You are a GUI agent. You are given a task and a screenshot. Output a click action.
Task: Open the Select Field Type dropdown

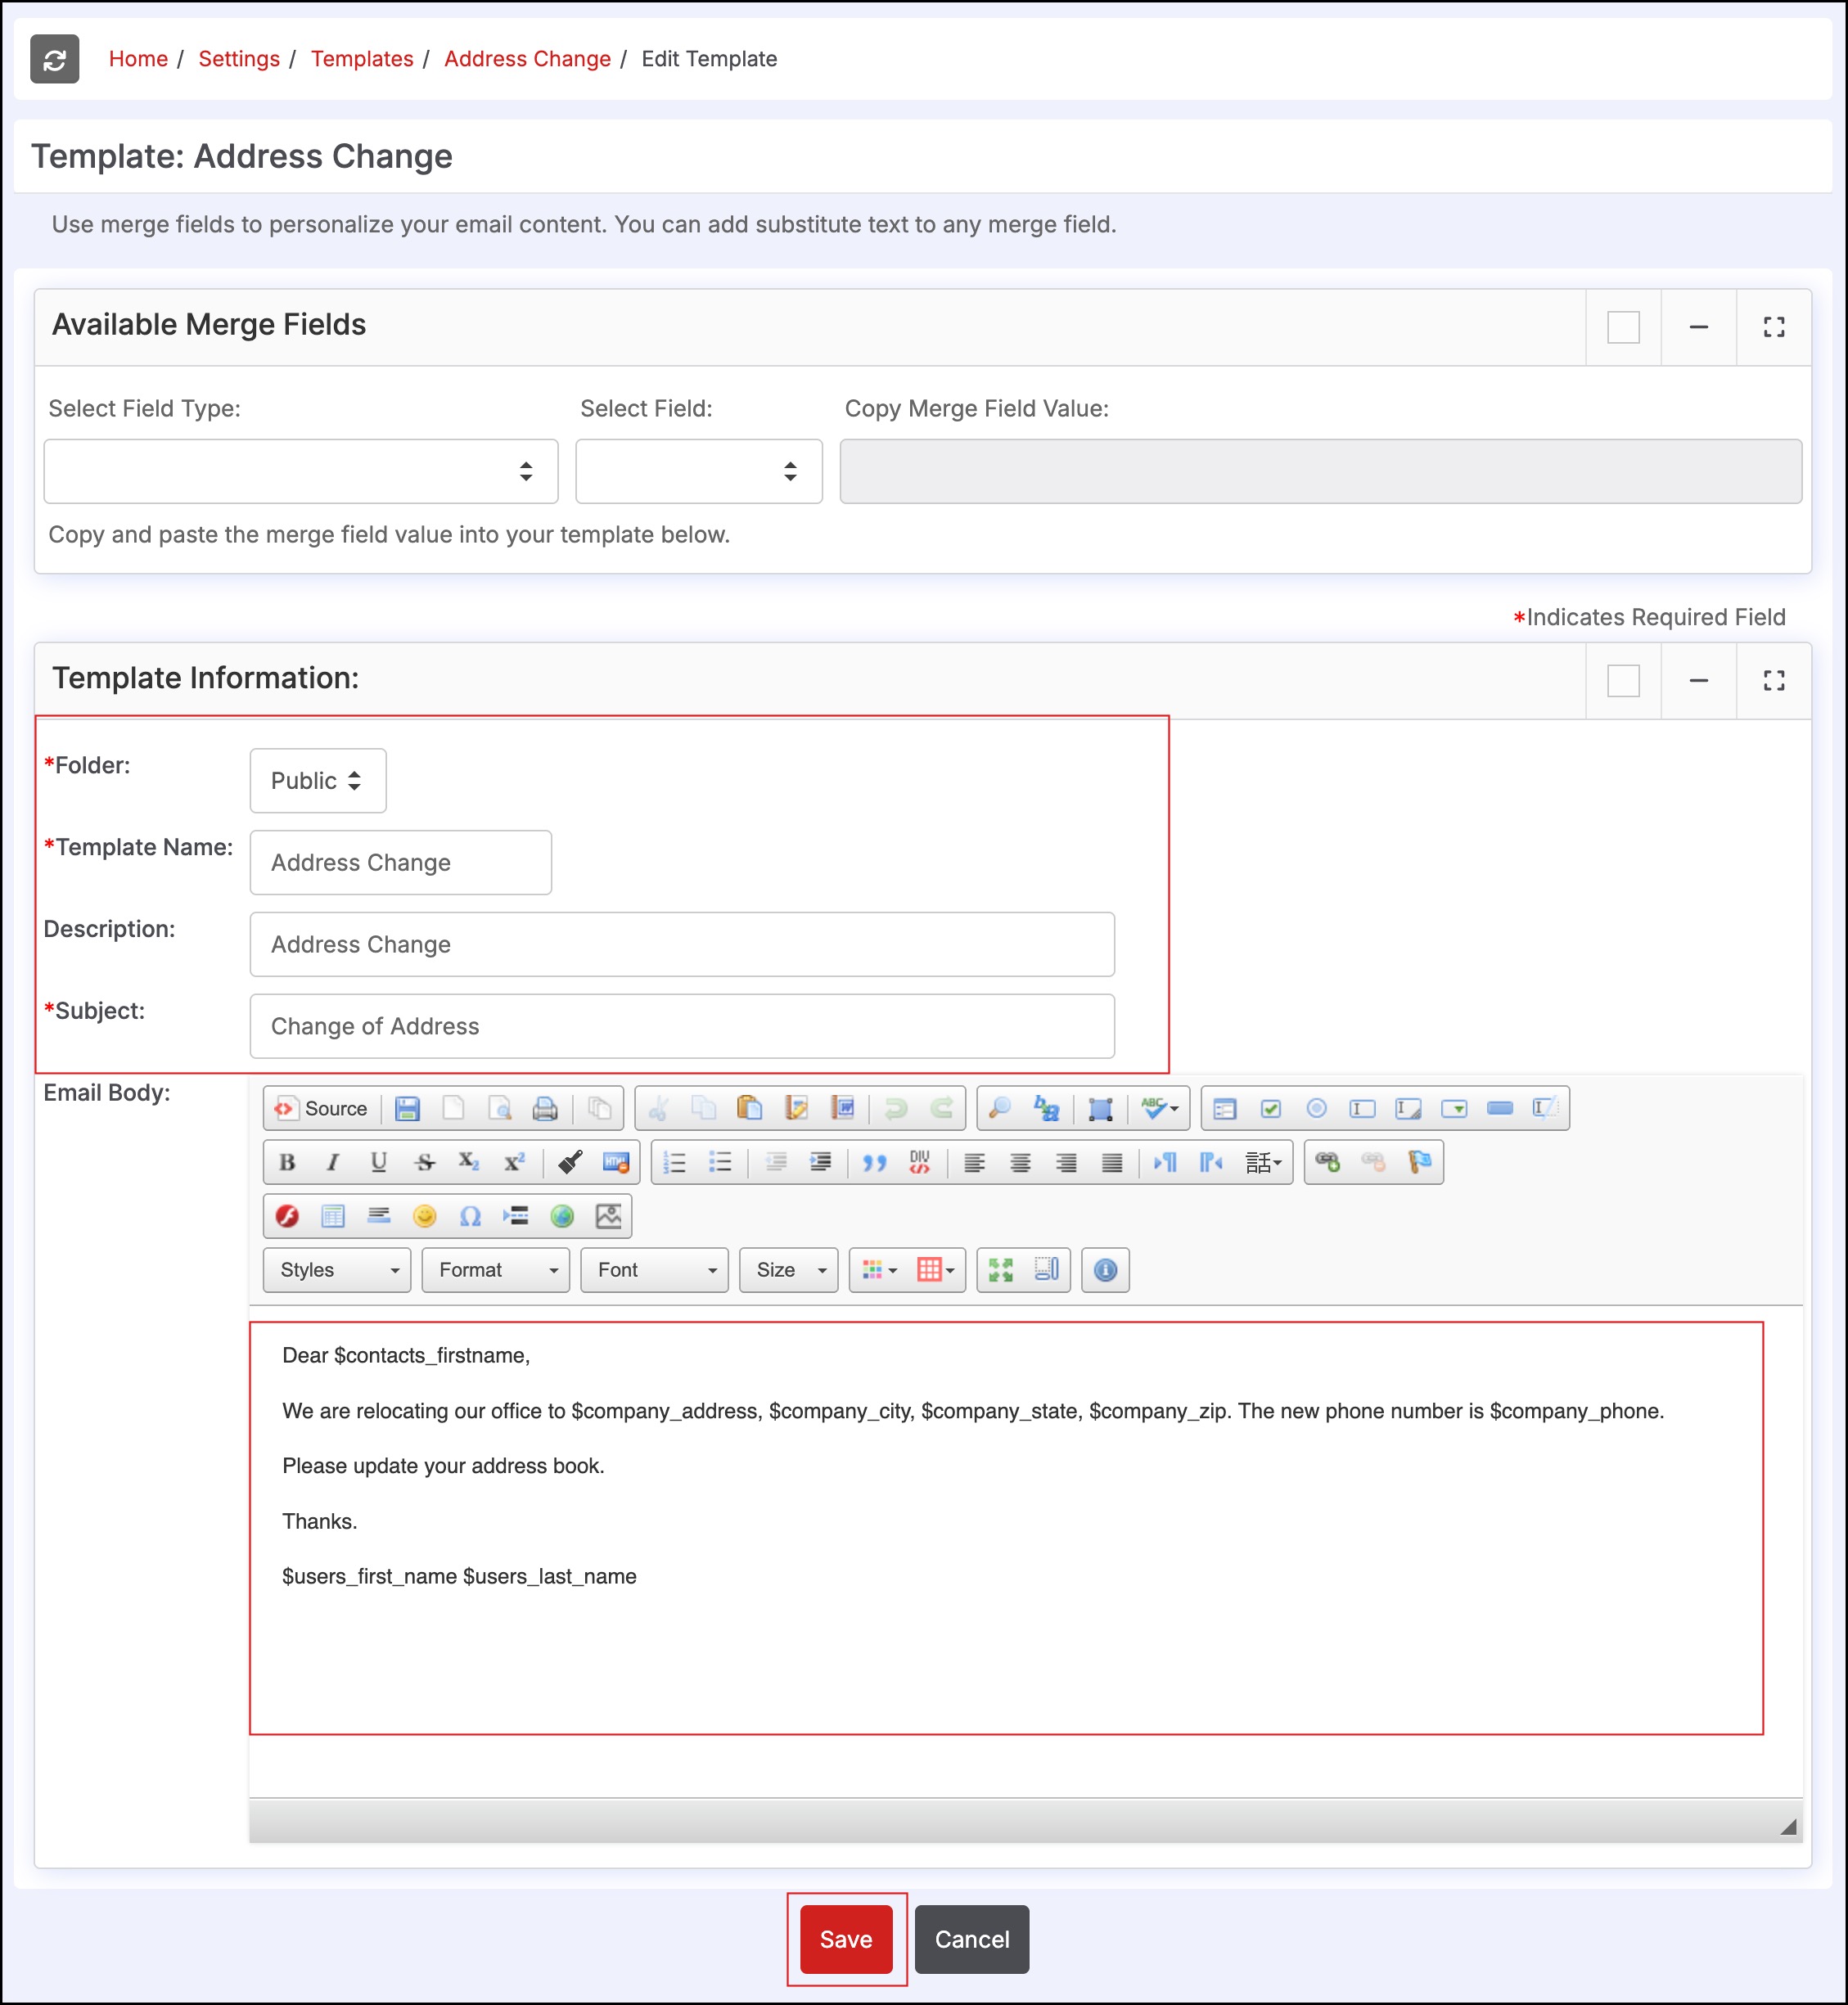tap(300, 471)
